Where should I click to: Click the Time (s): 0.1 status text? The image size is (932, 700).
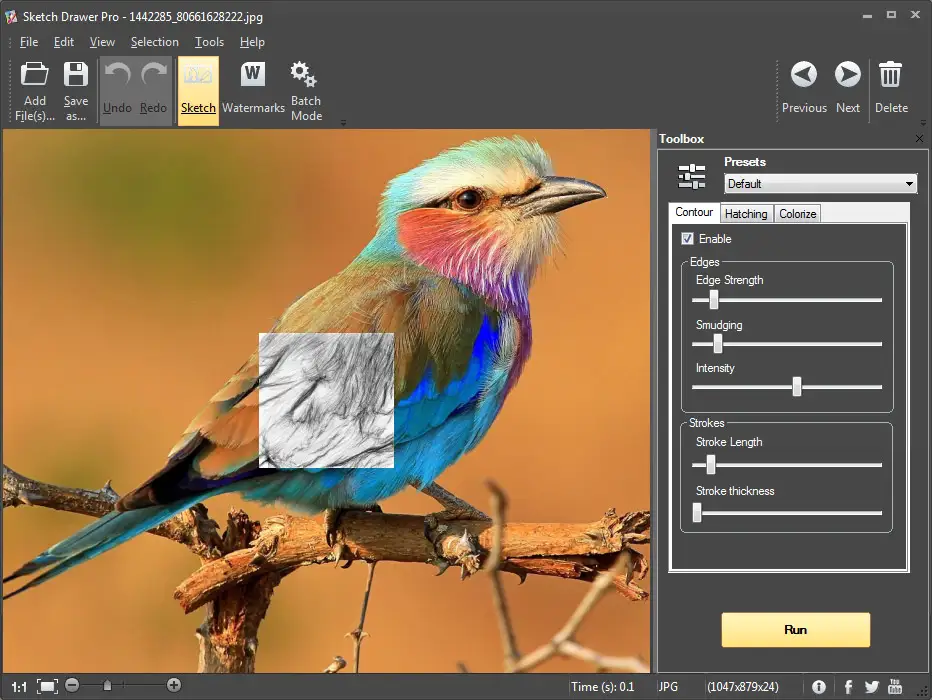coord(602,687)
